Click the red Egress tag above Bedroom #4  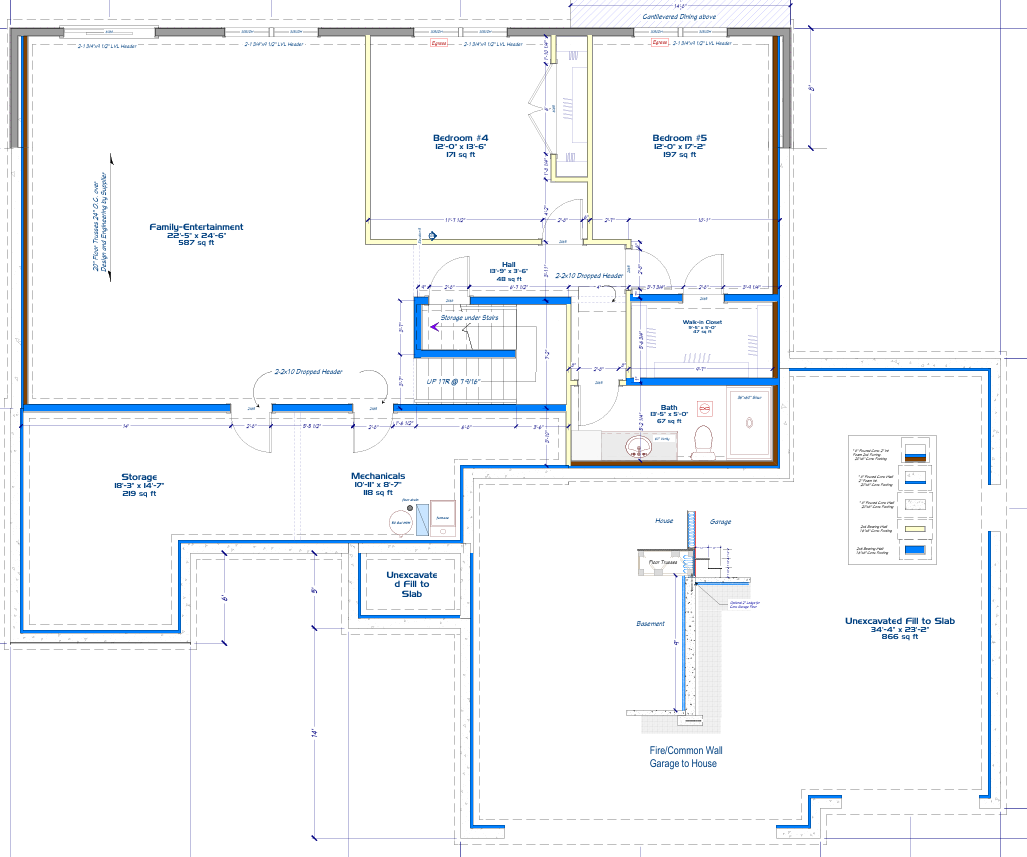[438, 43]
